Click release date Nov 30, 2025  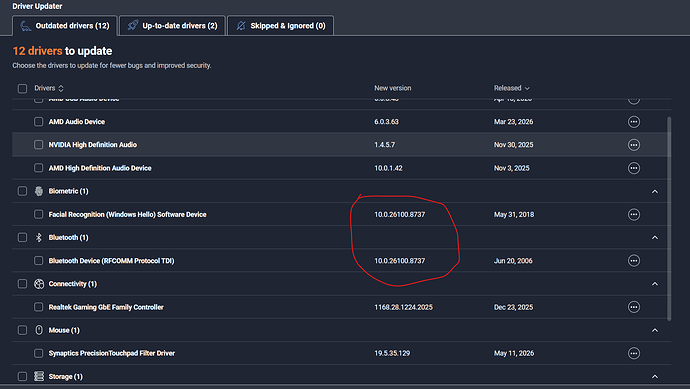tap(513, 145)
